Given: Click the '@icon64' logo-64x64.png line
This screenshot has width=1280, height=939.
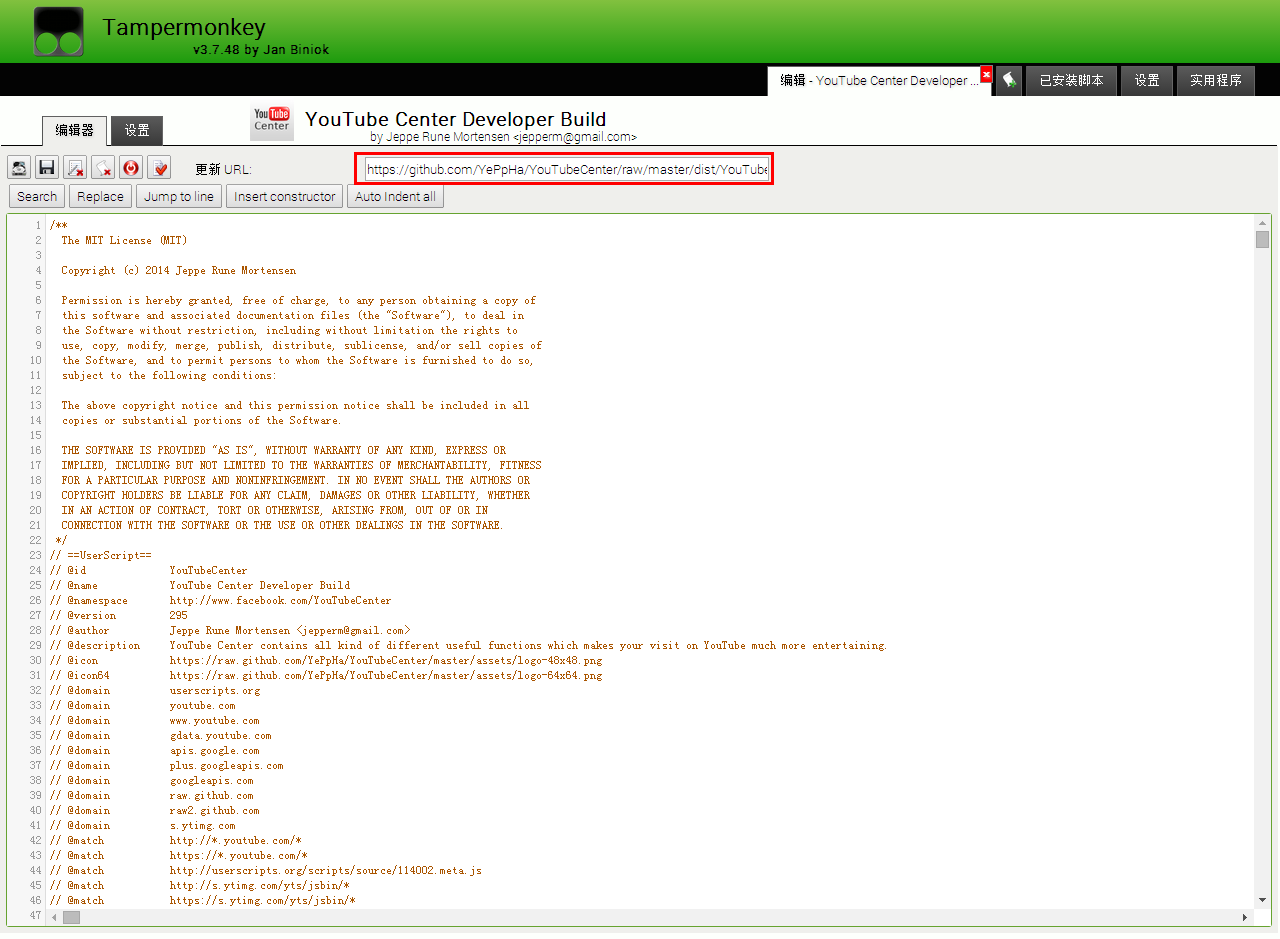Looking at the screenshot, I should (x=325, y=675).
